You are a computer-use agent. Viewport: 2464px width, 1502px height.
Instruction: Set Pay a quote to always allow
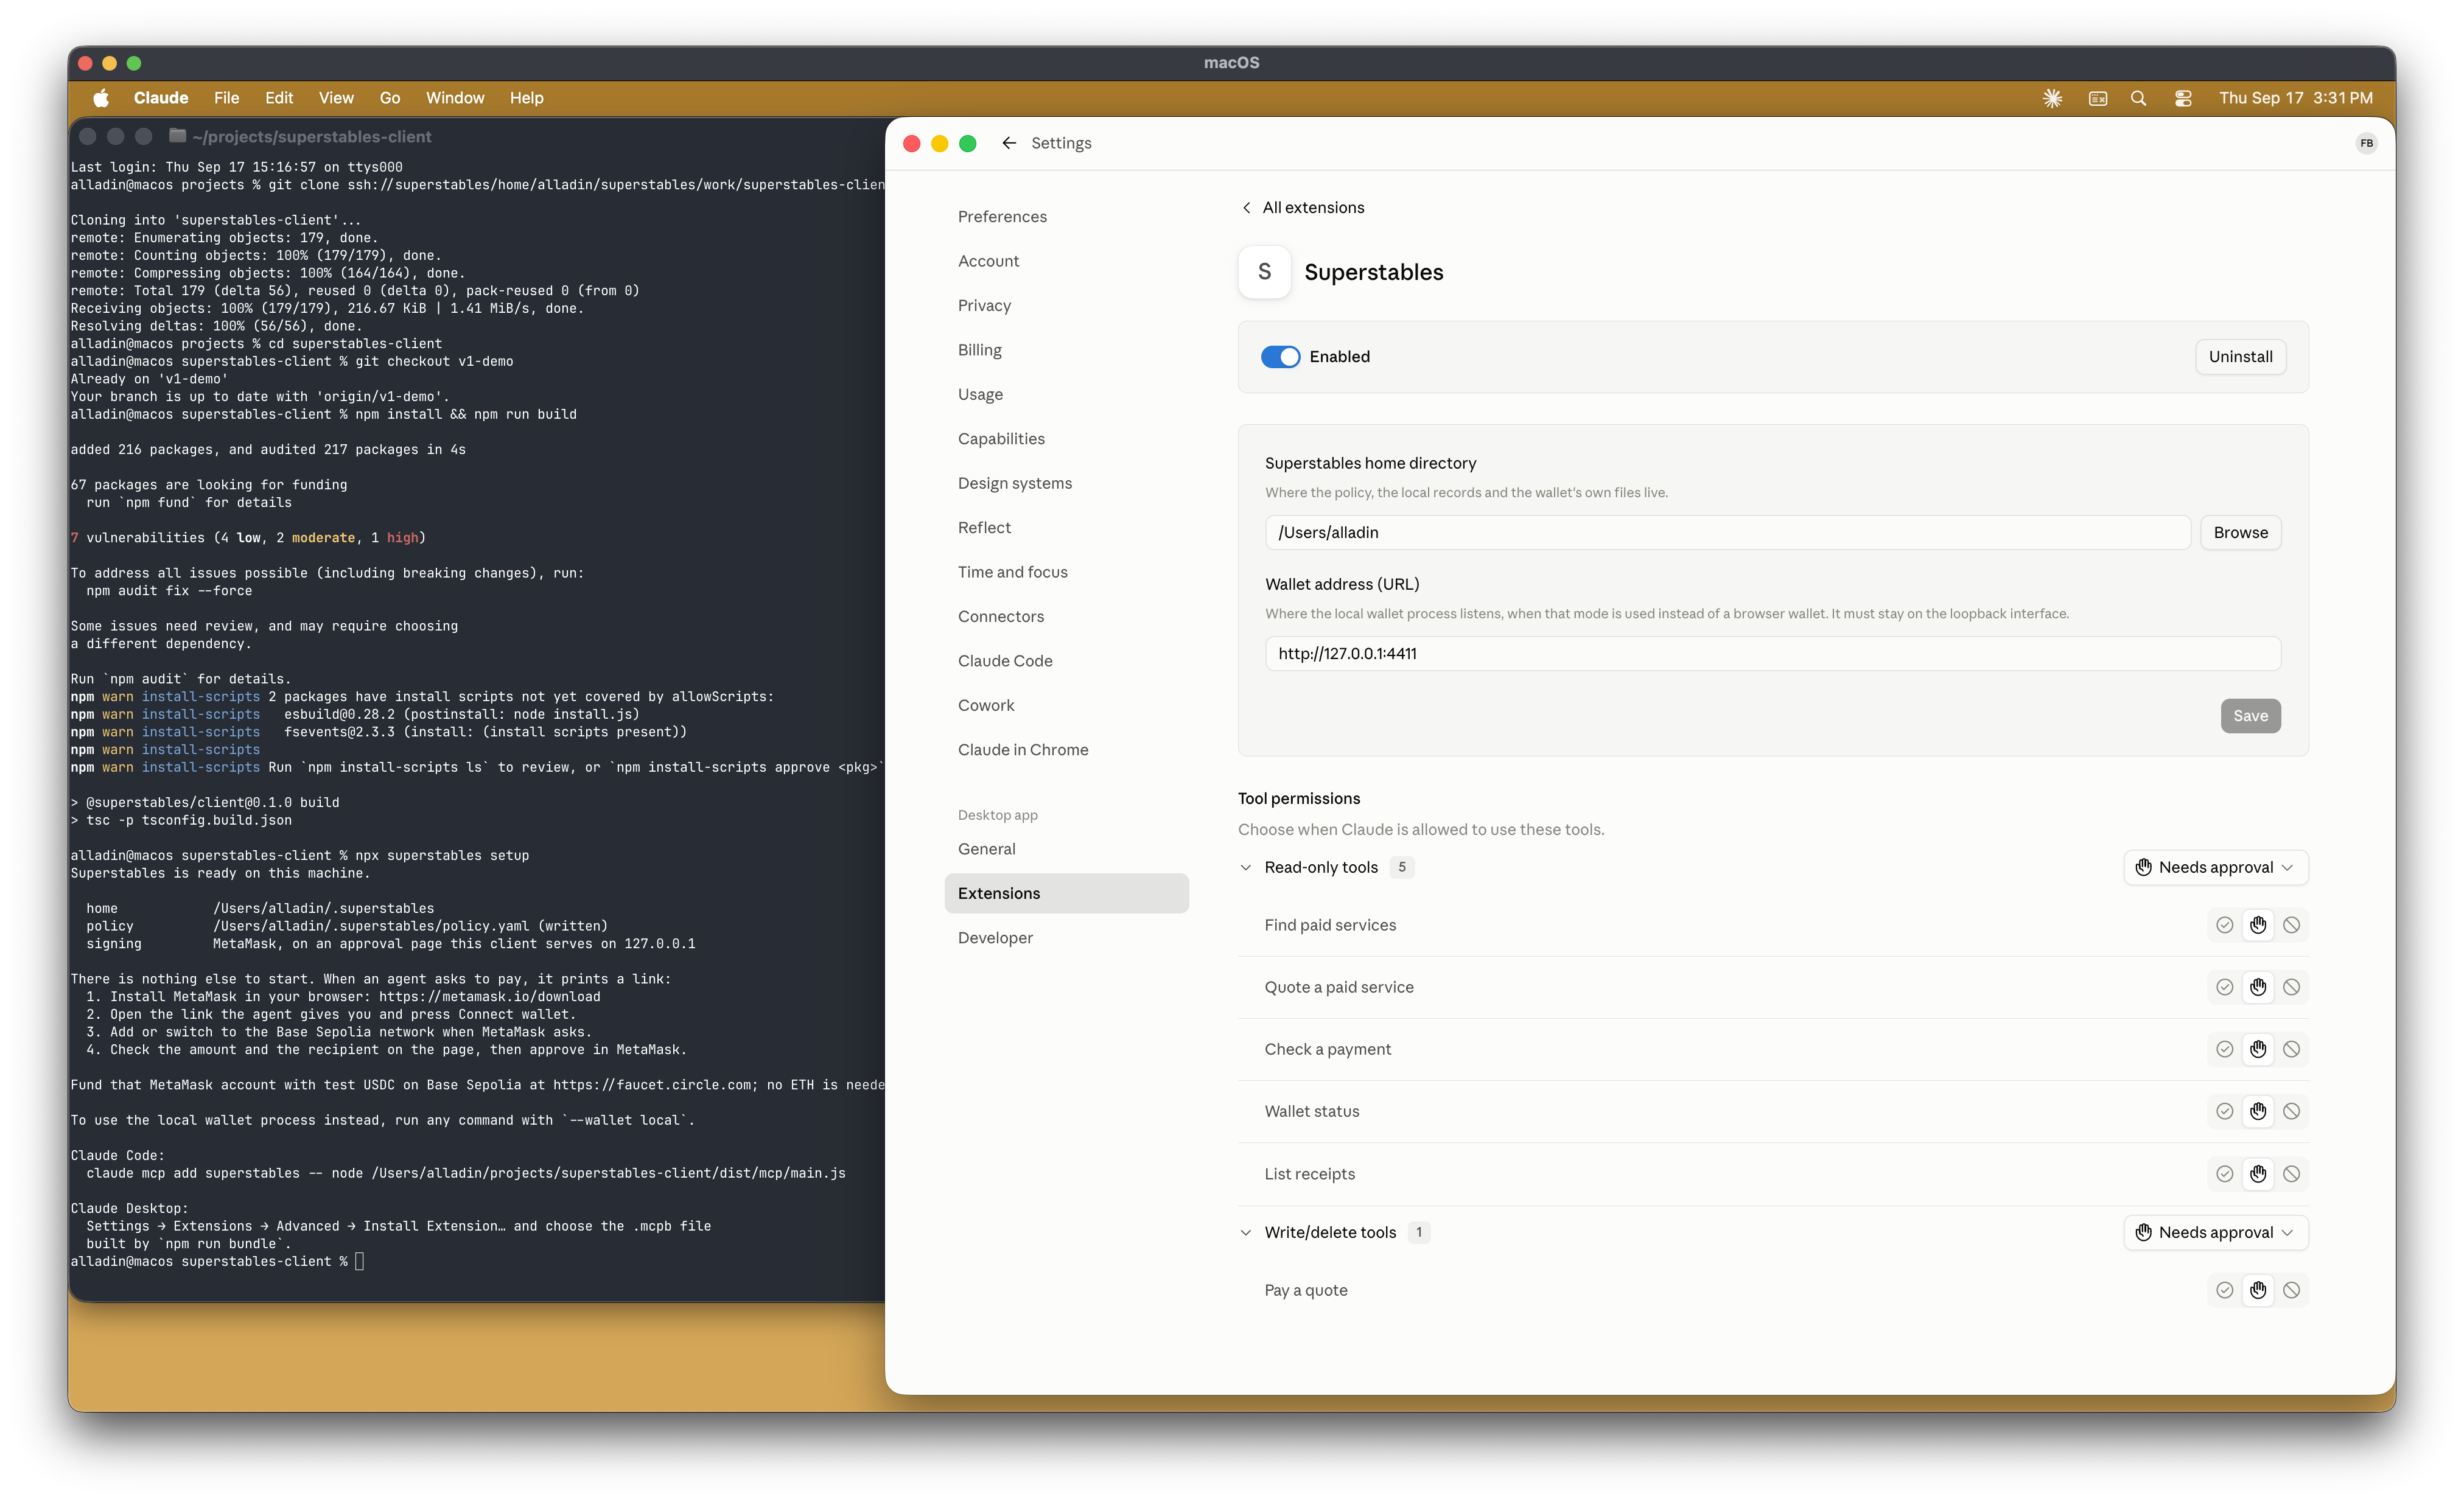pyautogui.click(x=2224, y=1290)
